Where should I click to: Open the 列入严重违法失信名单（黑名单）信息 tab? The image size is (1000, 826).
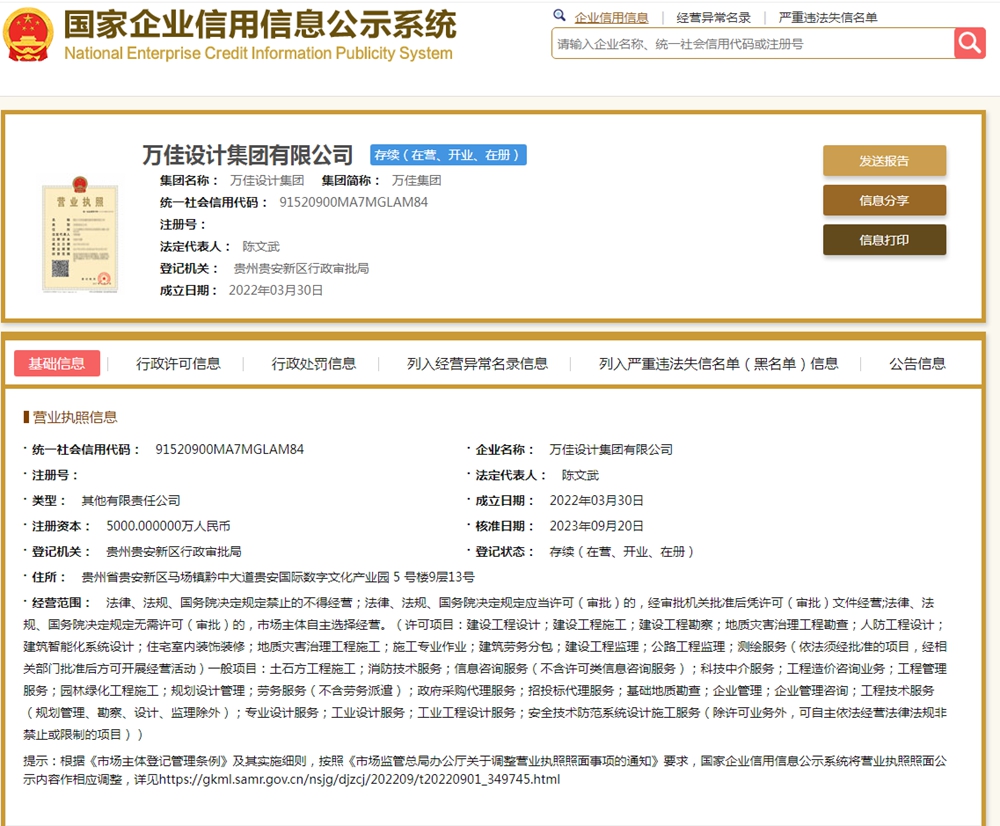(x=718, y=364)
